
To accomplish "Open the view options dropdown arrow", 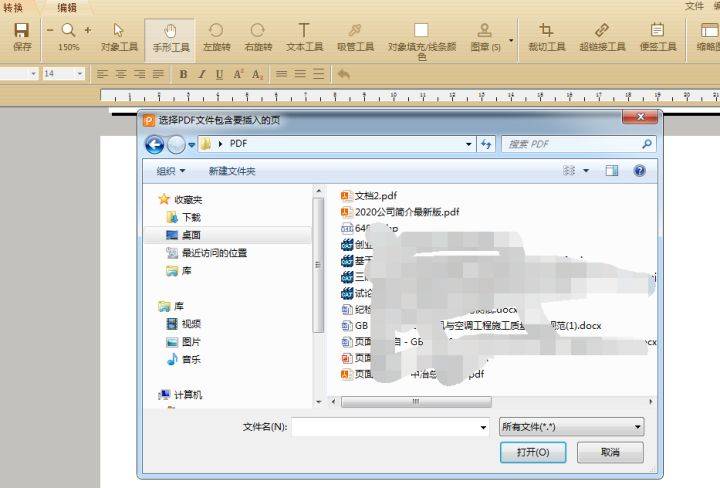I will 586,171.
